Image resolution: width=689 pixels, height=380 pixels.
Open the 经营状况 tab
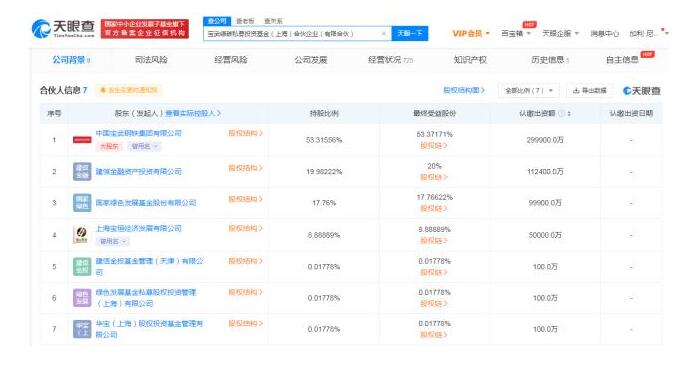tap(390, 60)
